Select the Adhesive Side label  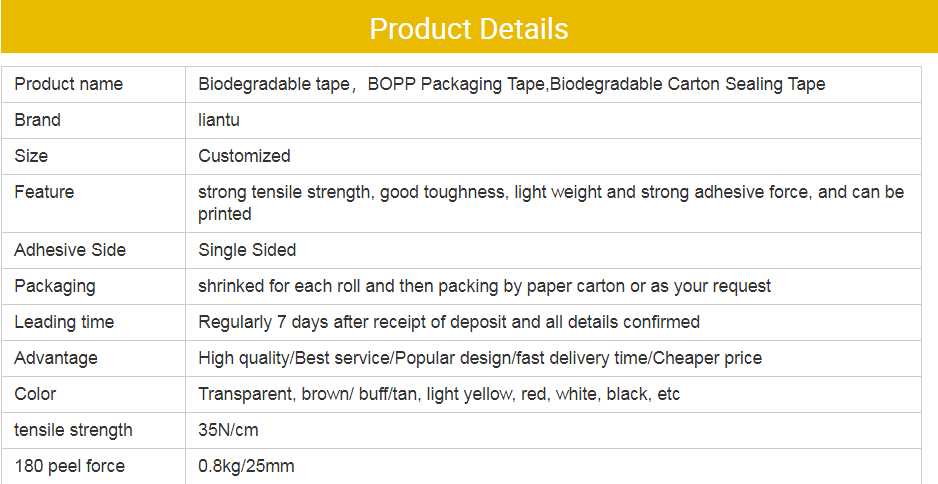[70, 250]
